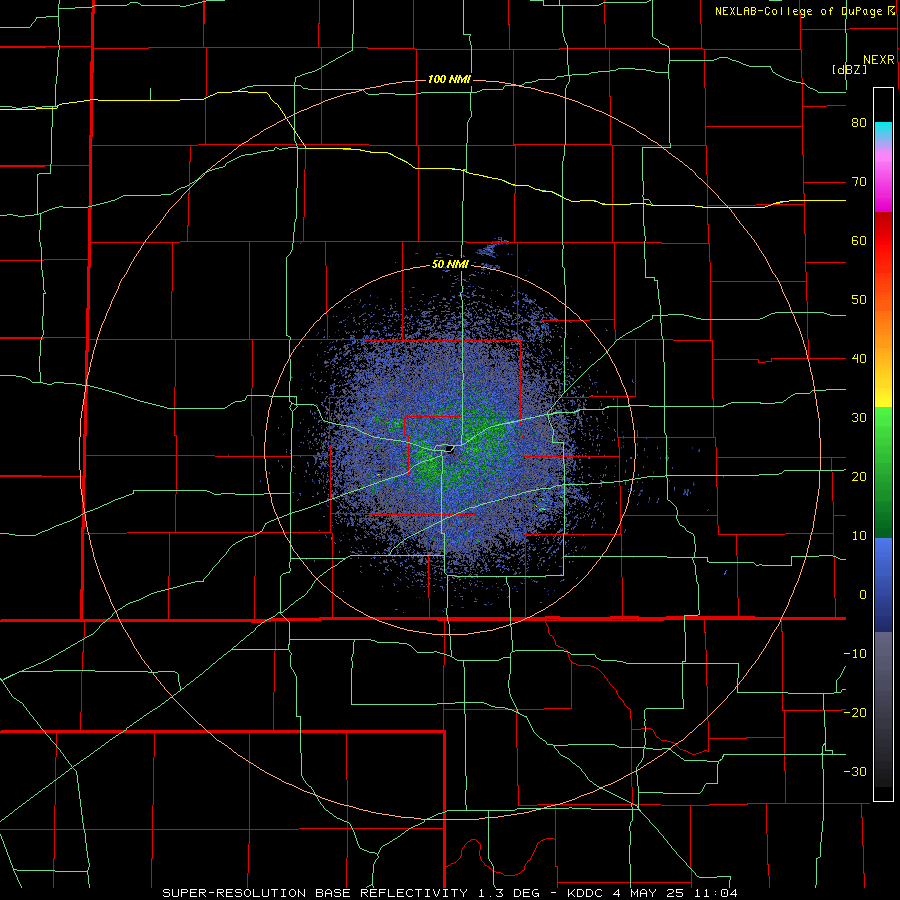Select the 10 value on the dBZ scale

(x=859, y=536)
